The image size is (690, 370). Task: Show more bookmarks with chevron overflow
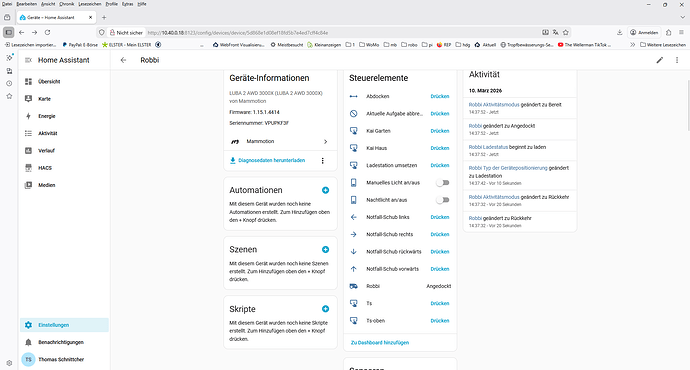coord(632,45)
